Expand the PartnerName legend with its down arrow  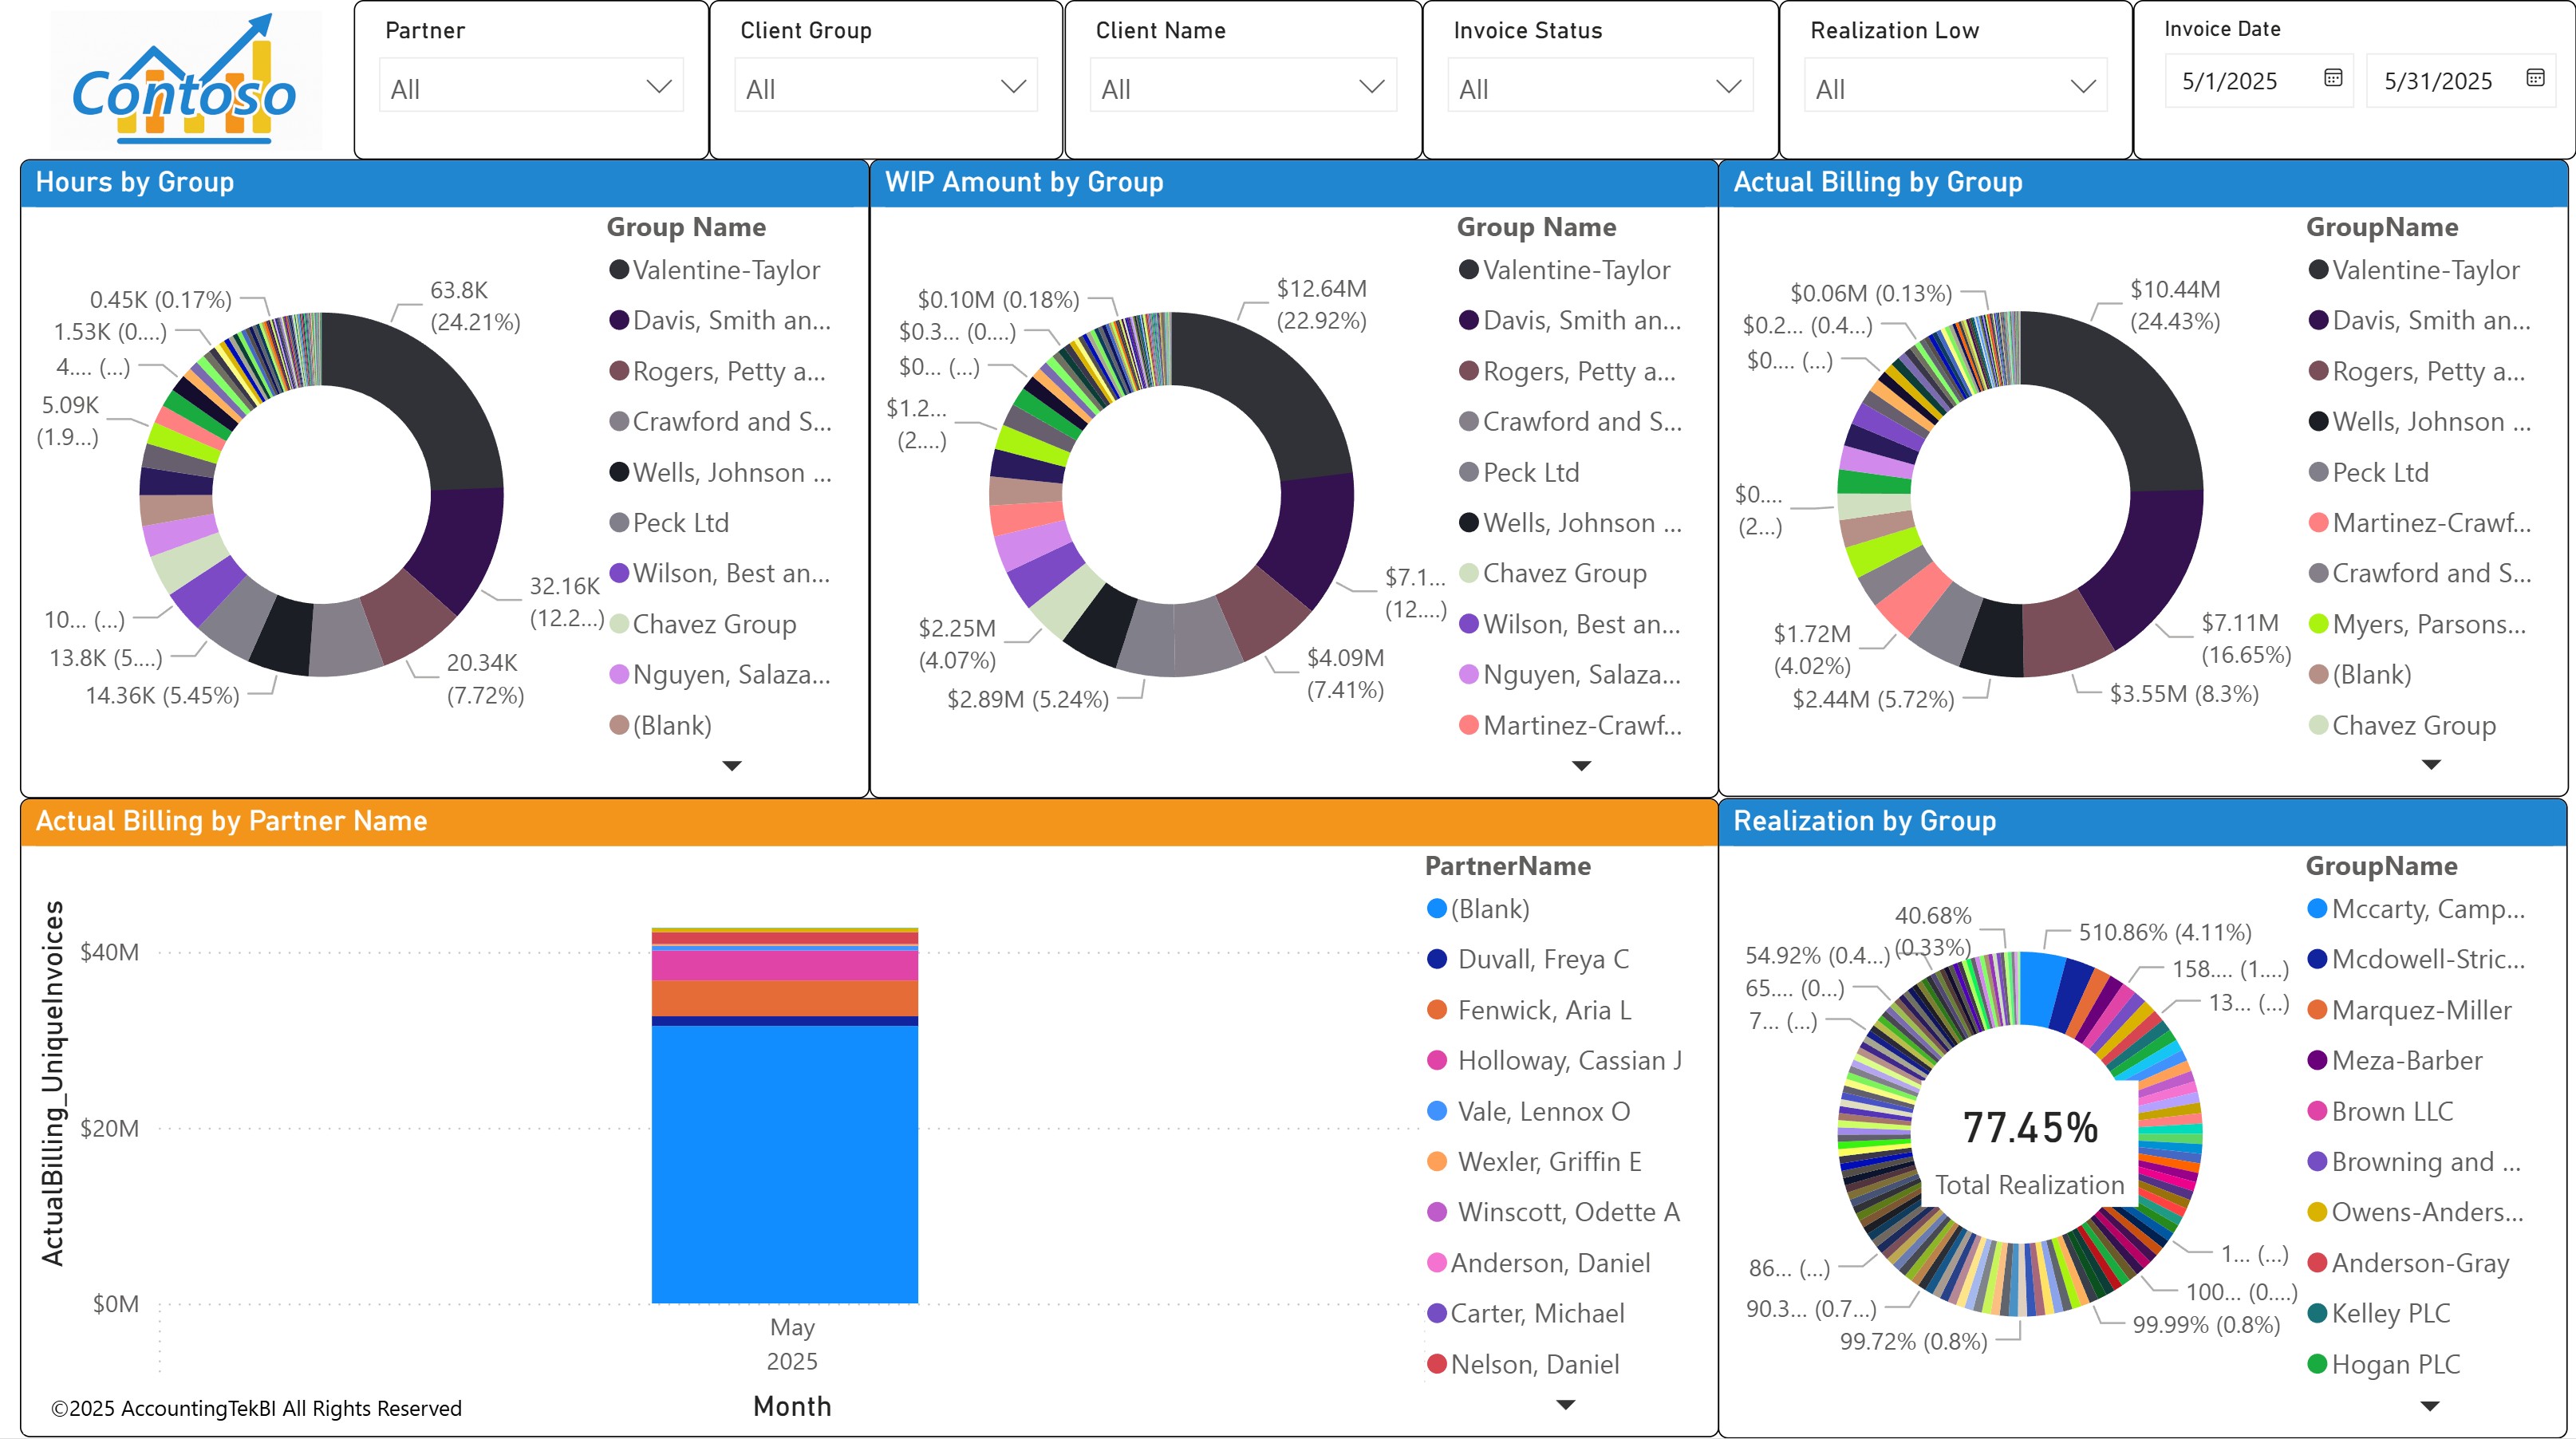pos(1565,1405)
